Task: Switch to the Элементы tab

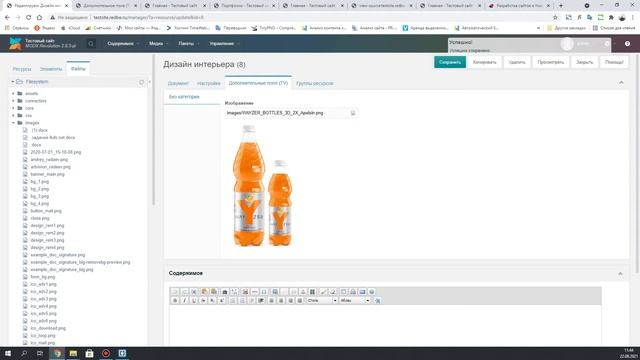Action: pos(51,69)
